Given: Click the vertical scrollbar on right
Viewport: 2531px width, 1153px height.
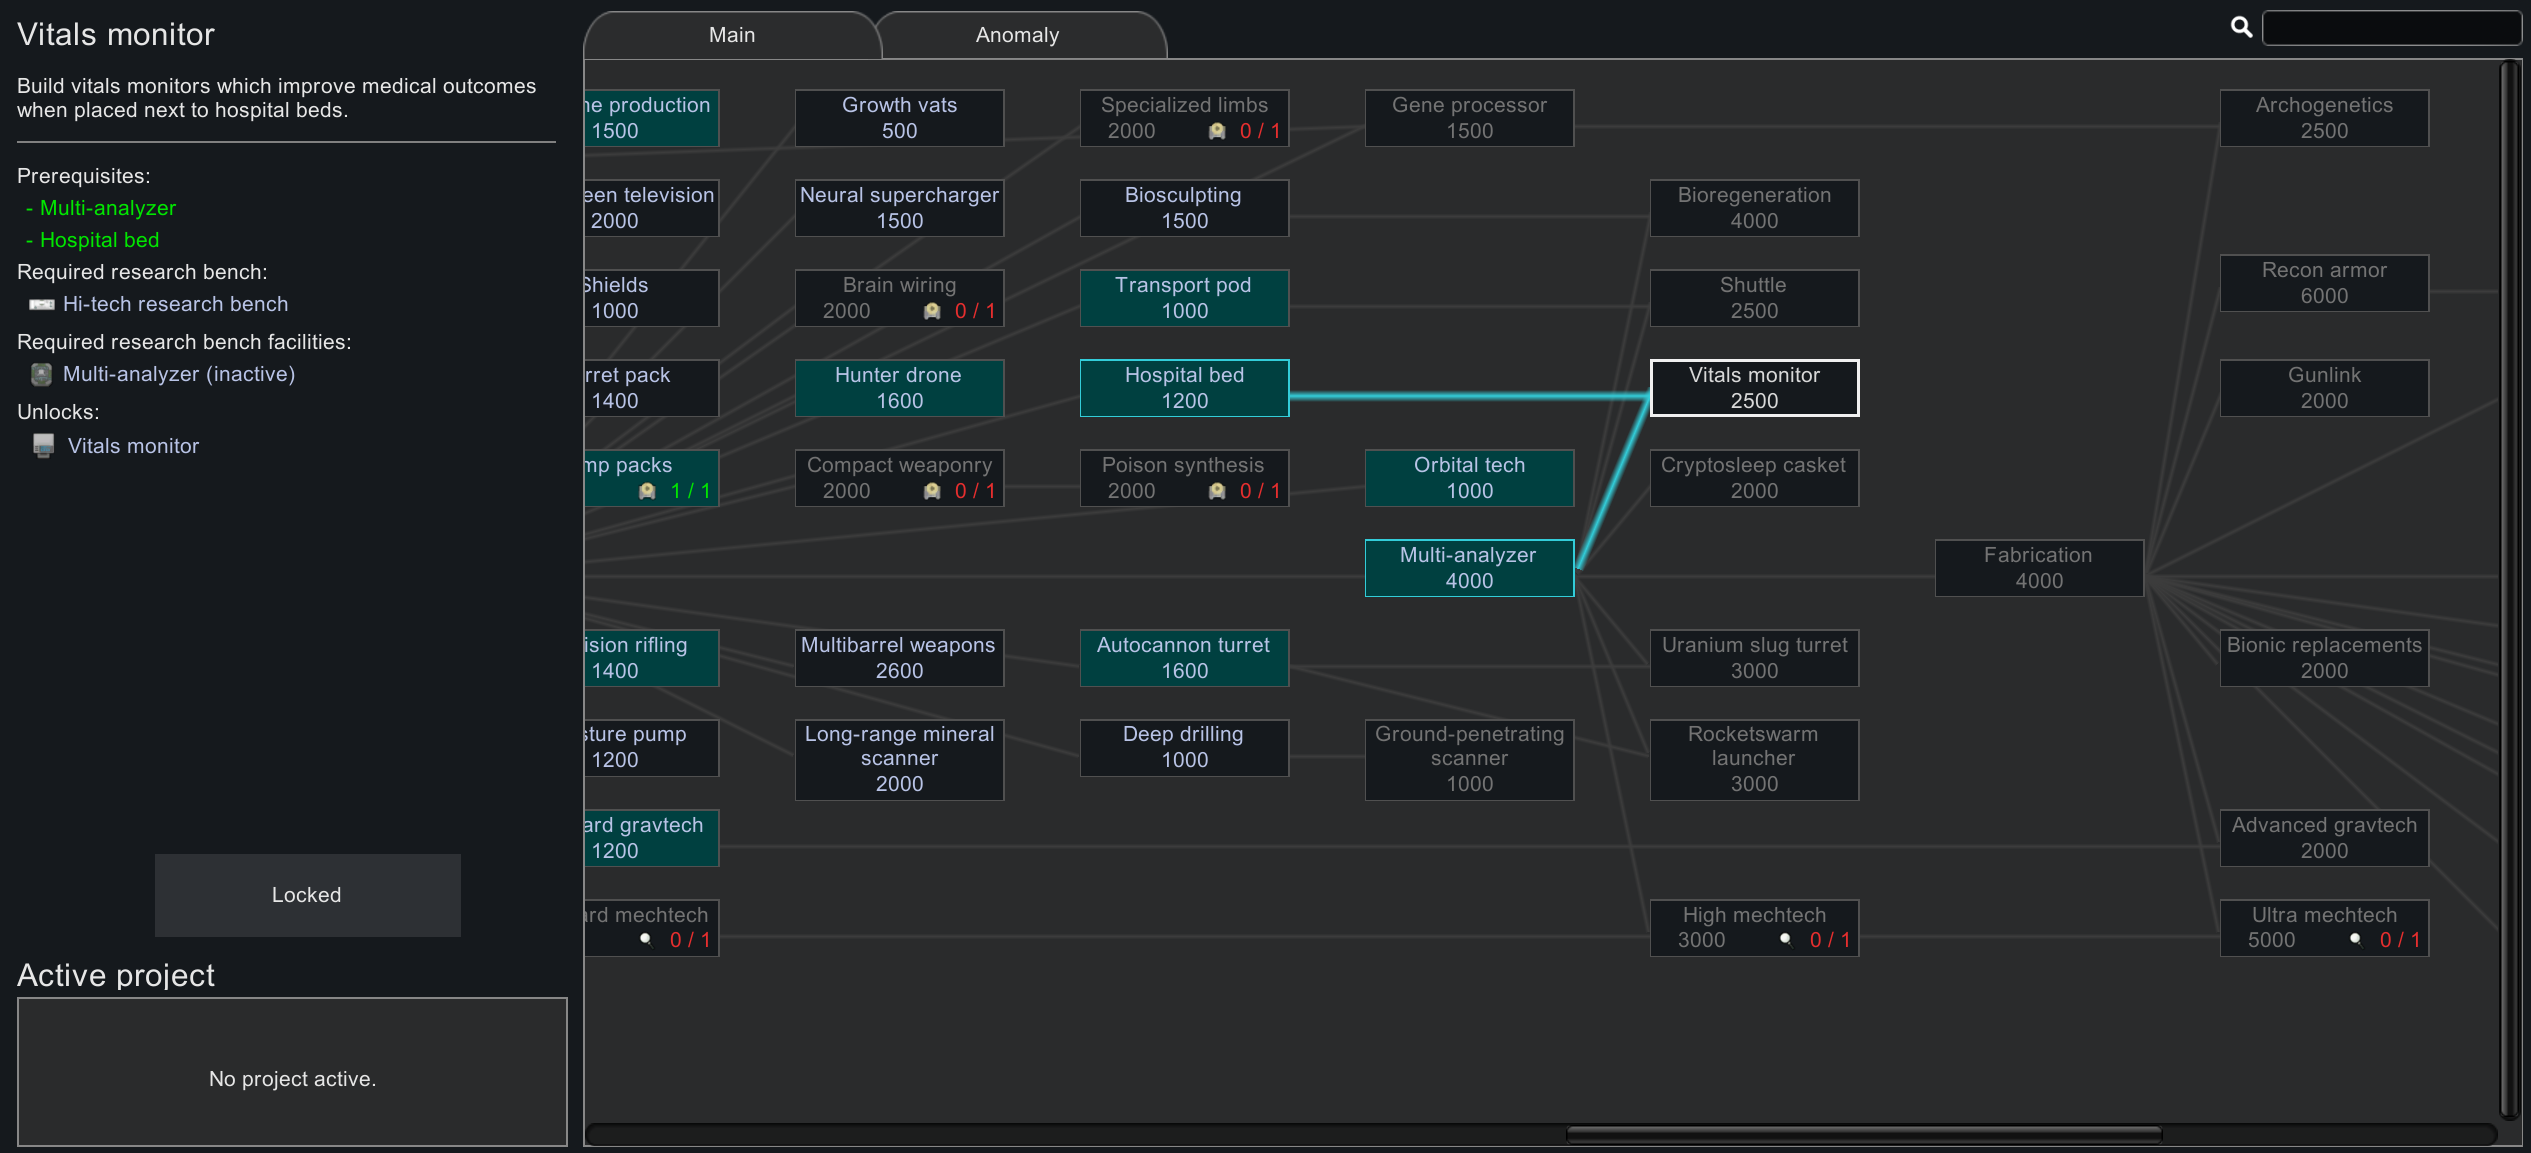Looking at the screenshot, I should click(2509, 590).
